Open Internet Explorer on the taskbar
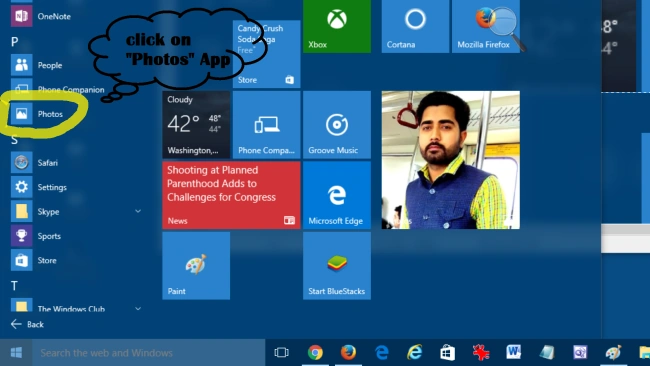This screenshot has width=650, height=366. tap(415, 353)
